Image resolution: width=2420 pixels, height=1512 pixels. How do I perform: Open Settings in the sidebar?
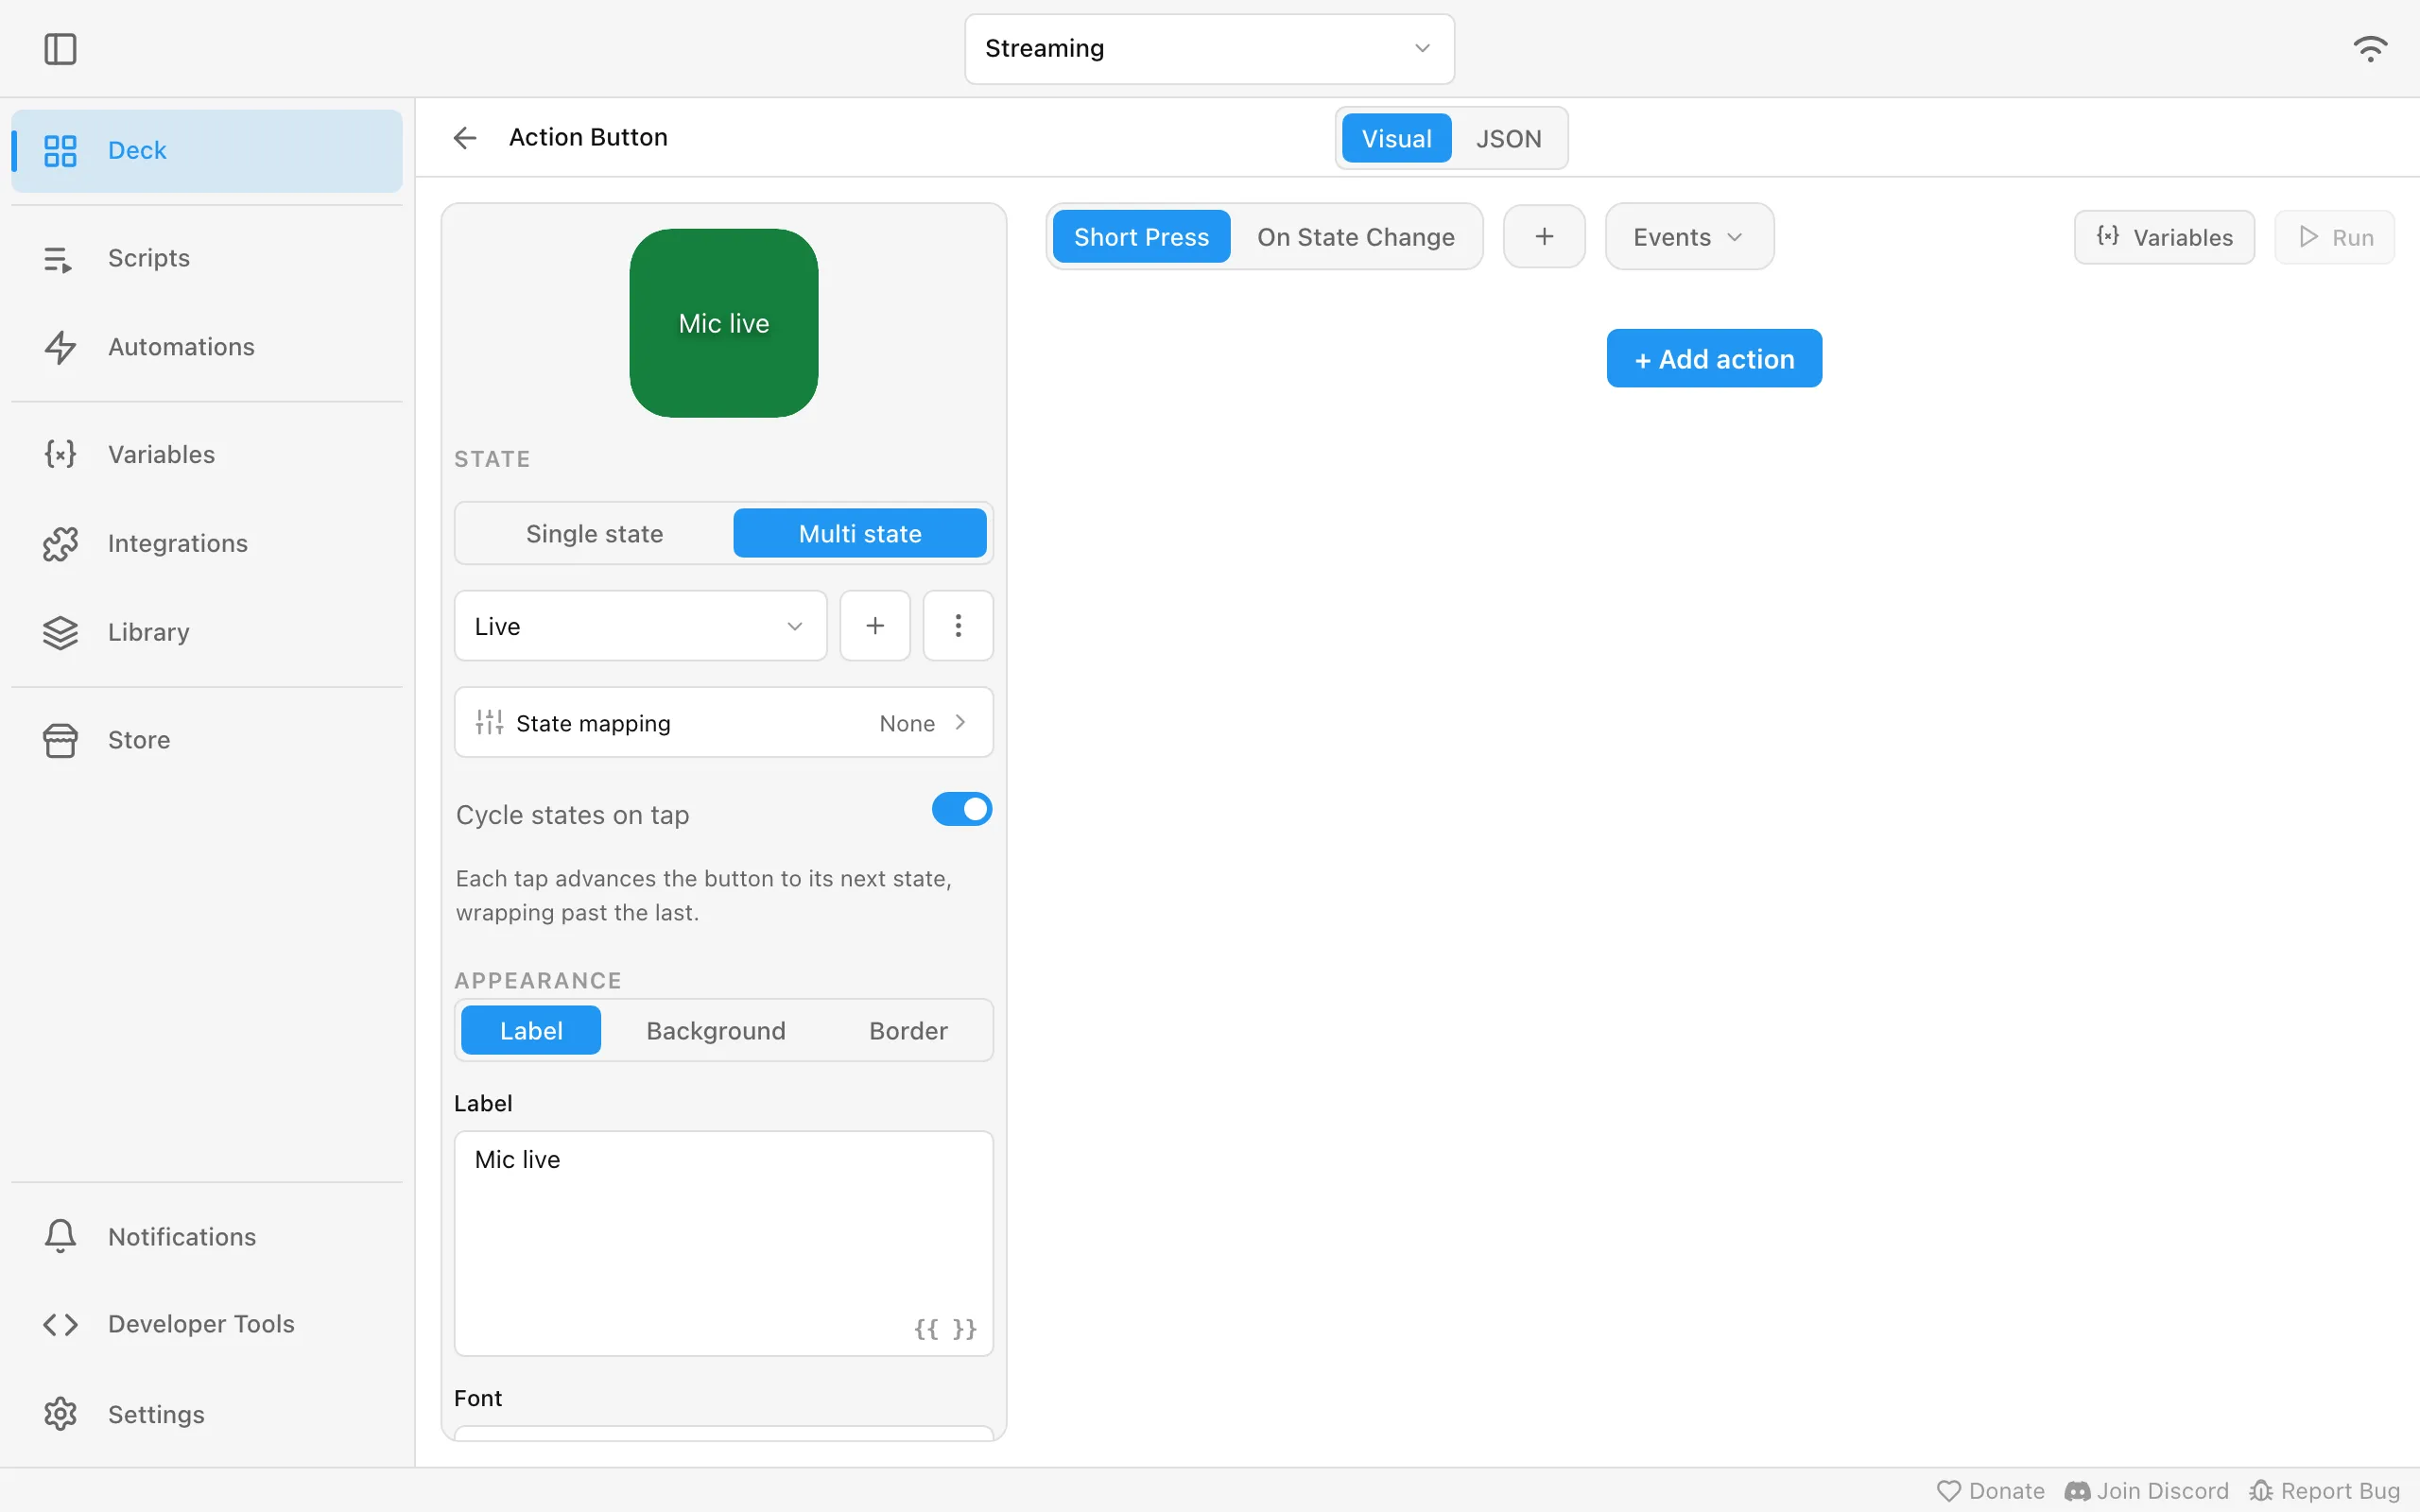[x=207, y=1414]
